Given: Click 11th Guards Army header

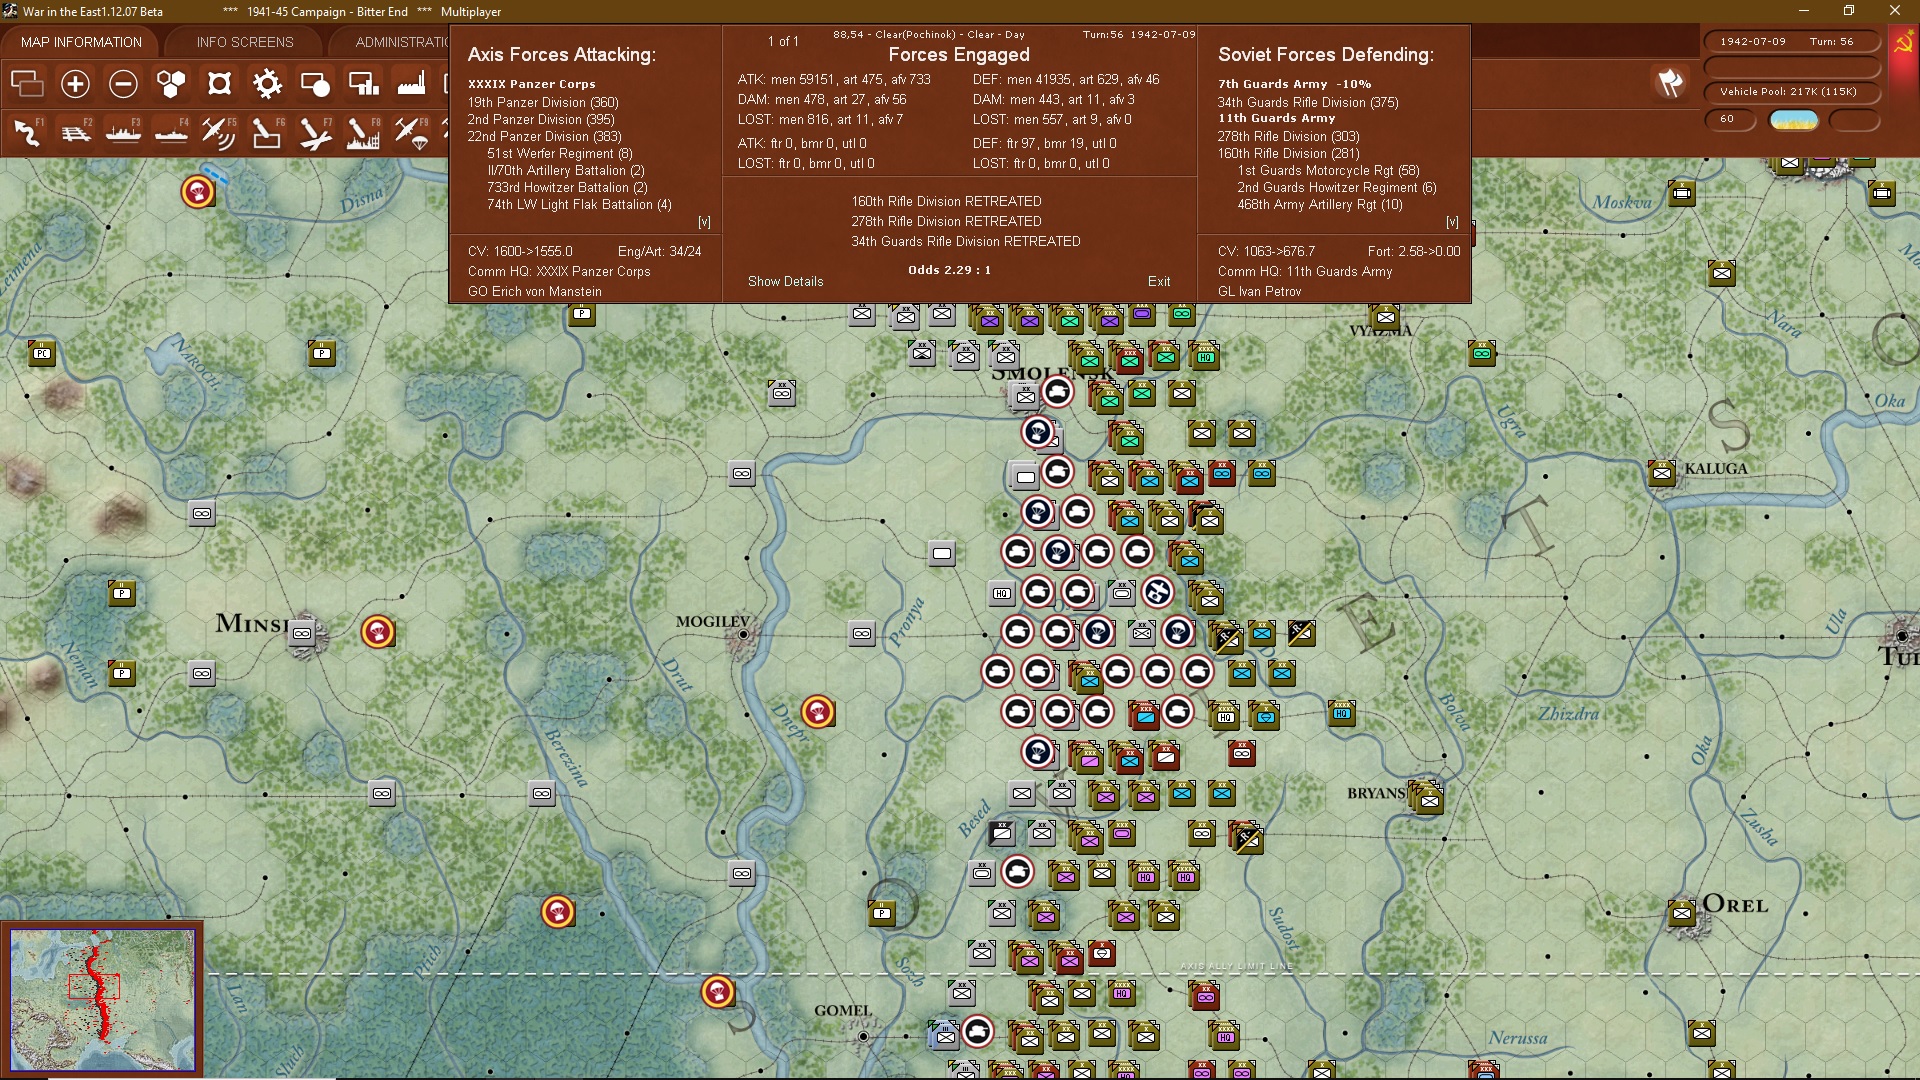Looking at the screenshot, I should click(1277, 118).
